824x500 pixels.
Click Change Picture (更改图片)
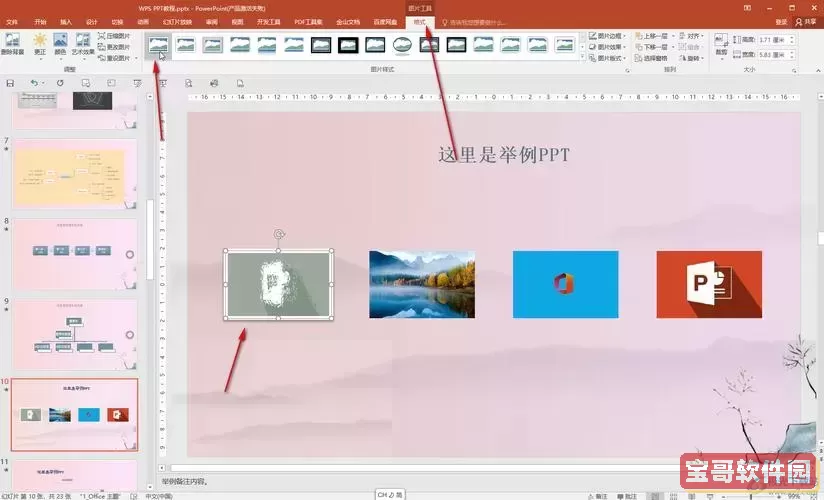[x=114, y=47]
